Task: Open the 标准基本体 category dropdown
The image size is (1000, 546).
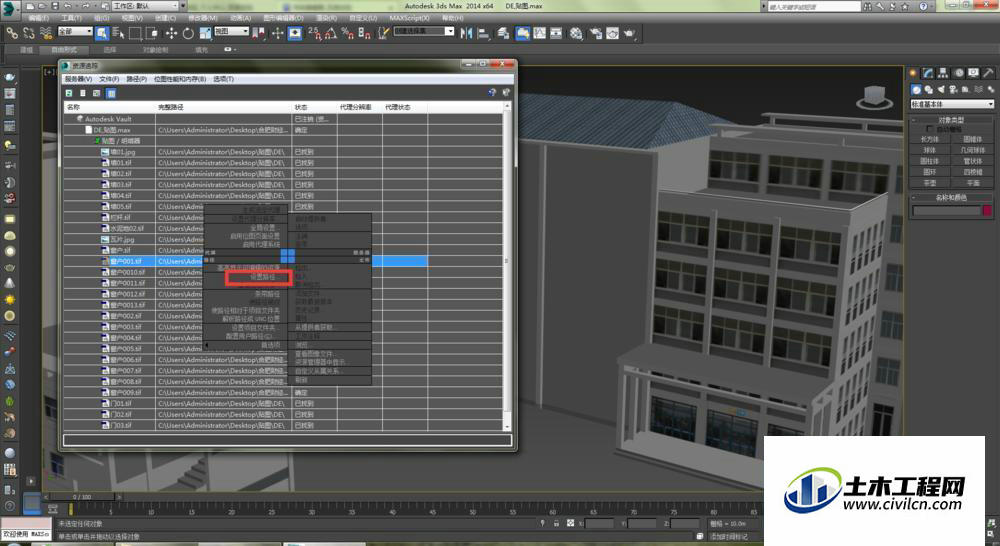Action: (952, 104)
